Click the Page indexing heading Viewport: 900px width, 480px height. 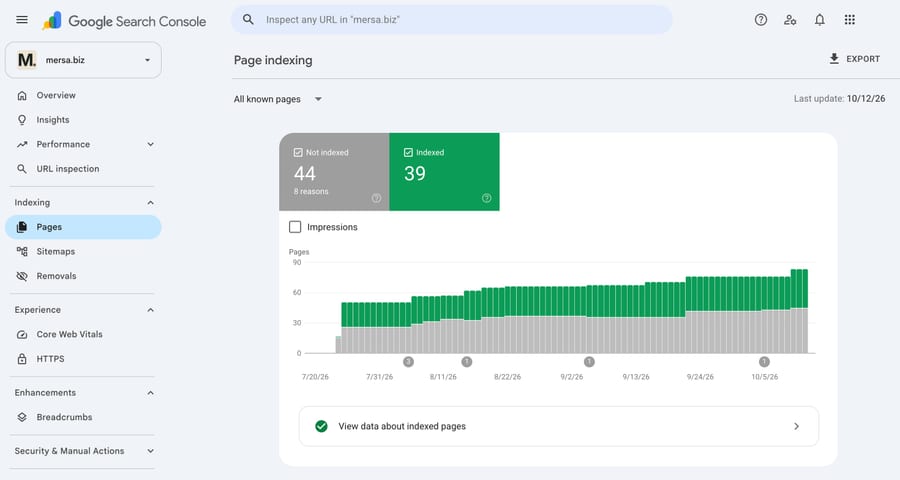click(x=273, y=60)
